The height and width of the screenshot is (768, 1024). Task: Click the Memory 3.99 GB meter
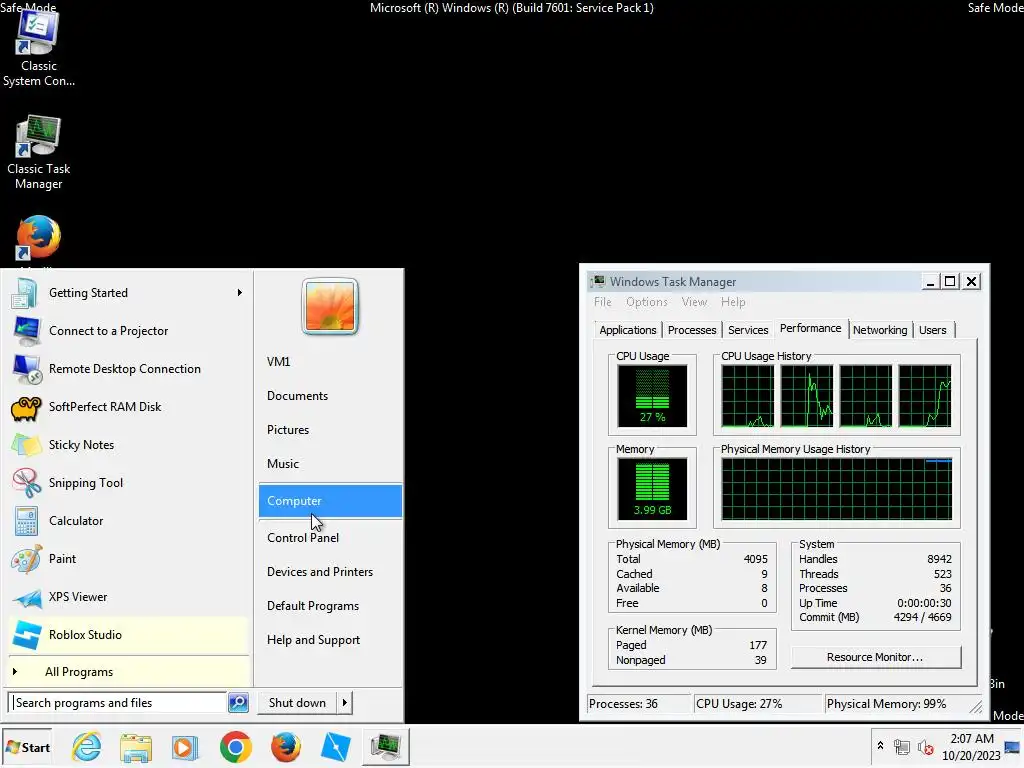pyautogui.click(x=652, y=488)
